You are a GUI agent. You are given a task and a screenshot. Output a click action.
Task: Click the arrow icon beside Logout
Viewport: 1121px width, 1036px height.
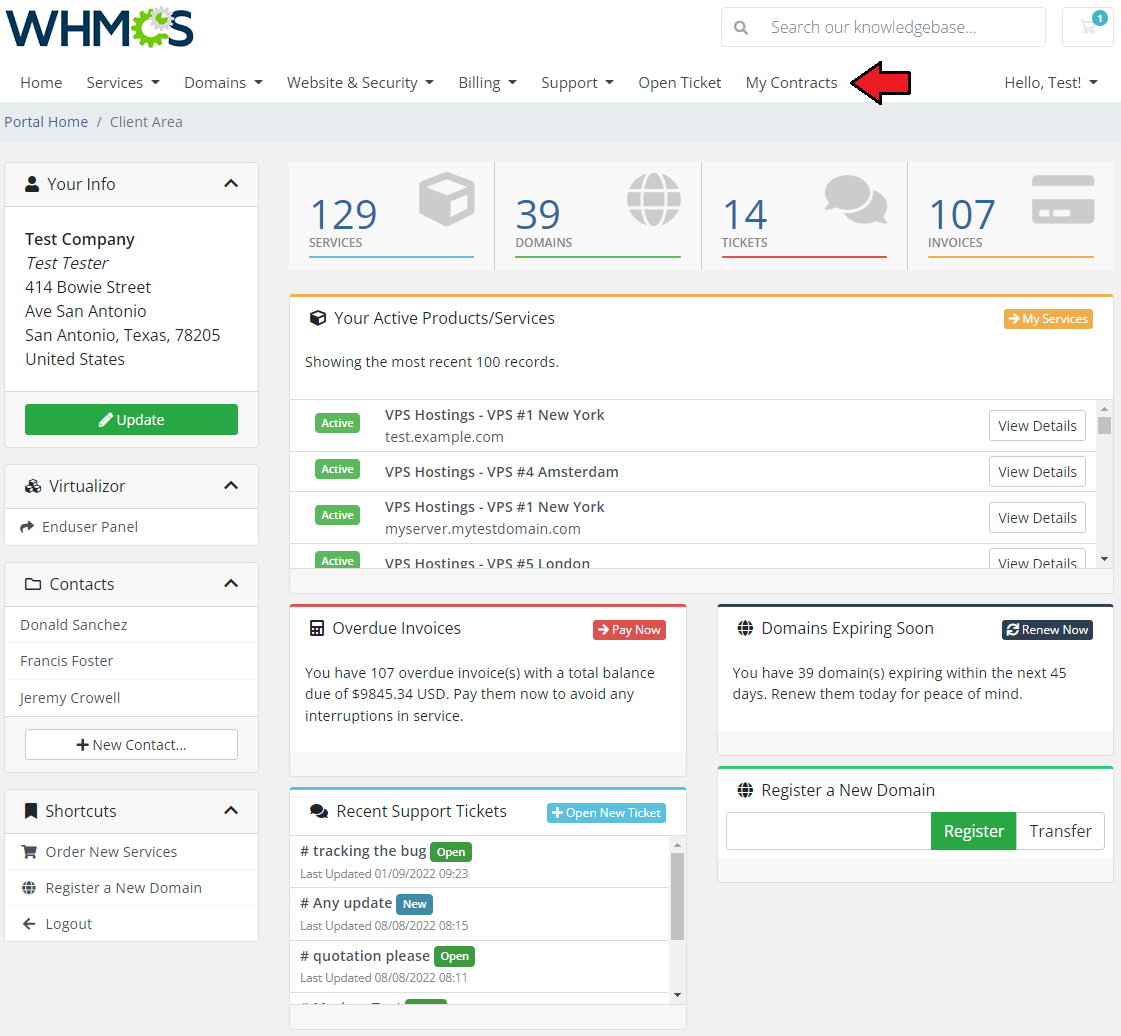pyautogui.click(x=29, y=924)
